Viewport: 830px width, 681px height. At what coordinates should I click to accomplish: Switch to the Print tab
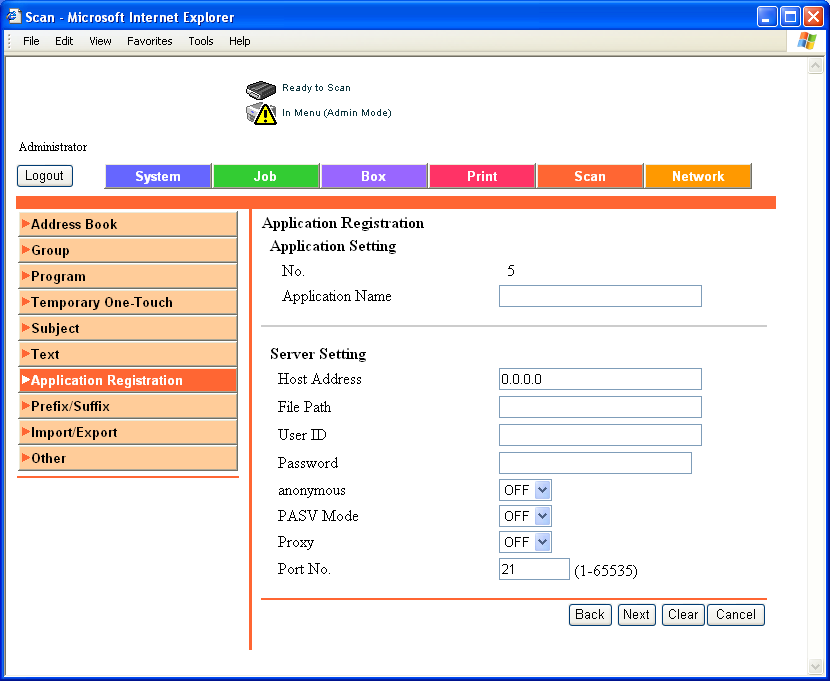pos(482,176)
